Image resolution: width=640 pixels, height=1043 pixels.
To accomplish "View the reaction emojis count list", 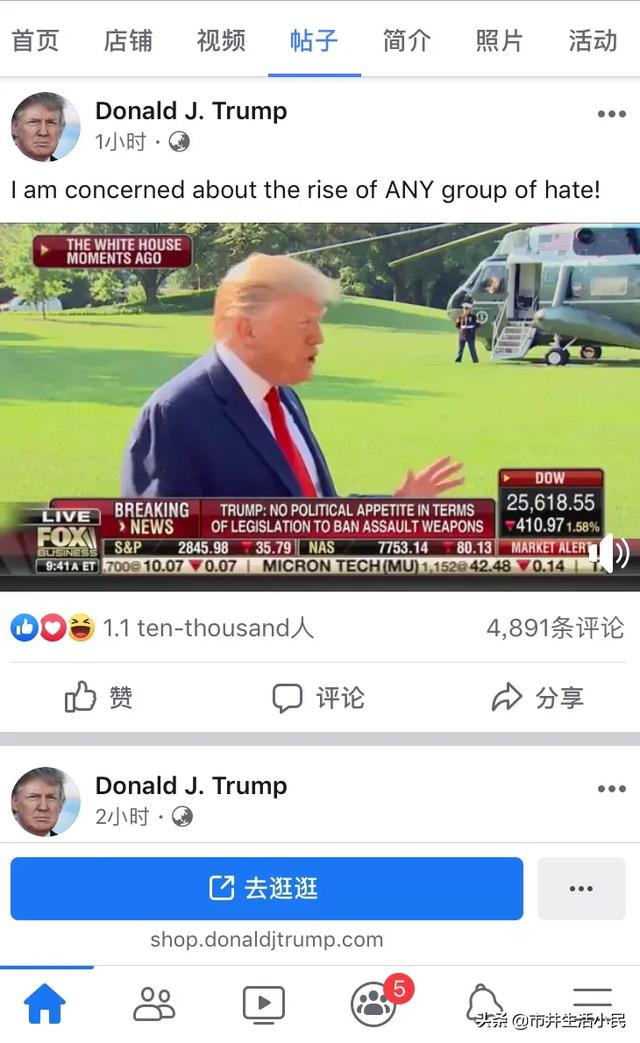I will (x=162, y=628).
